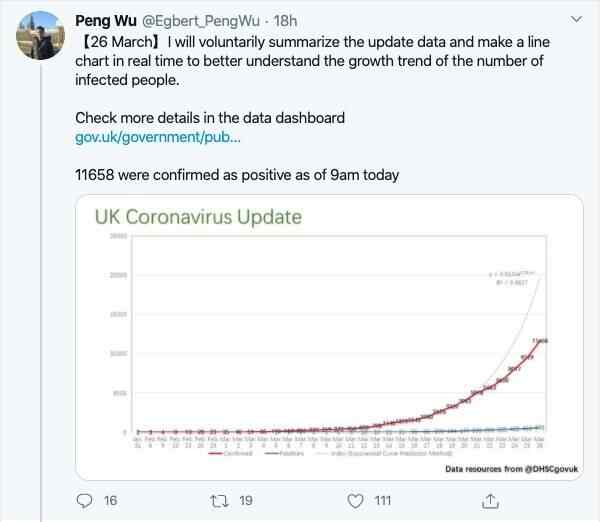Viewport: 601px width, 522px height.
Task: Click the reply count 16
Action: [x=111, y=500]
